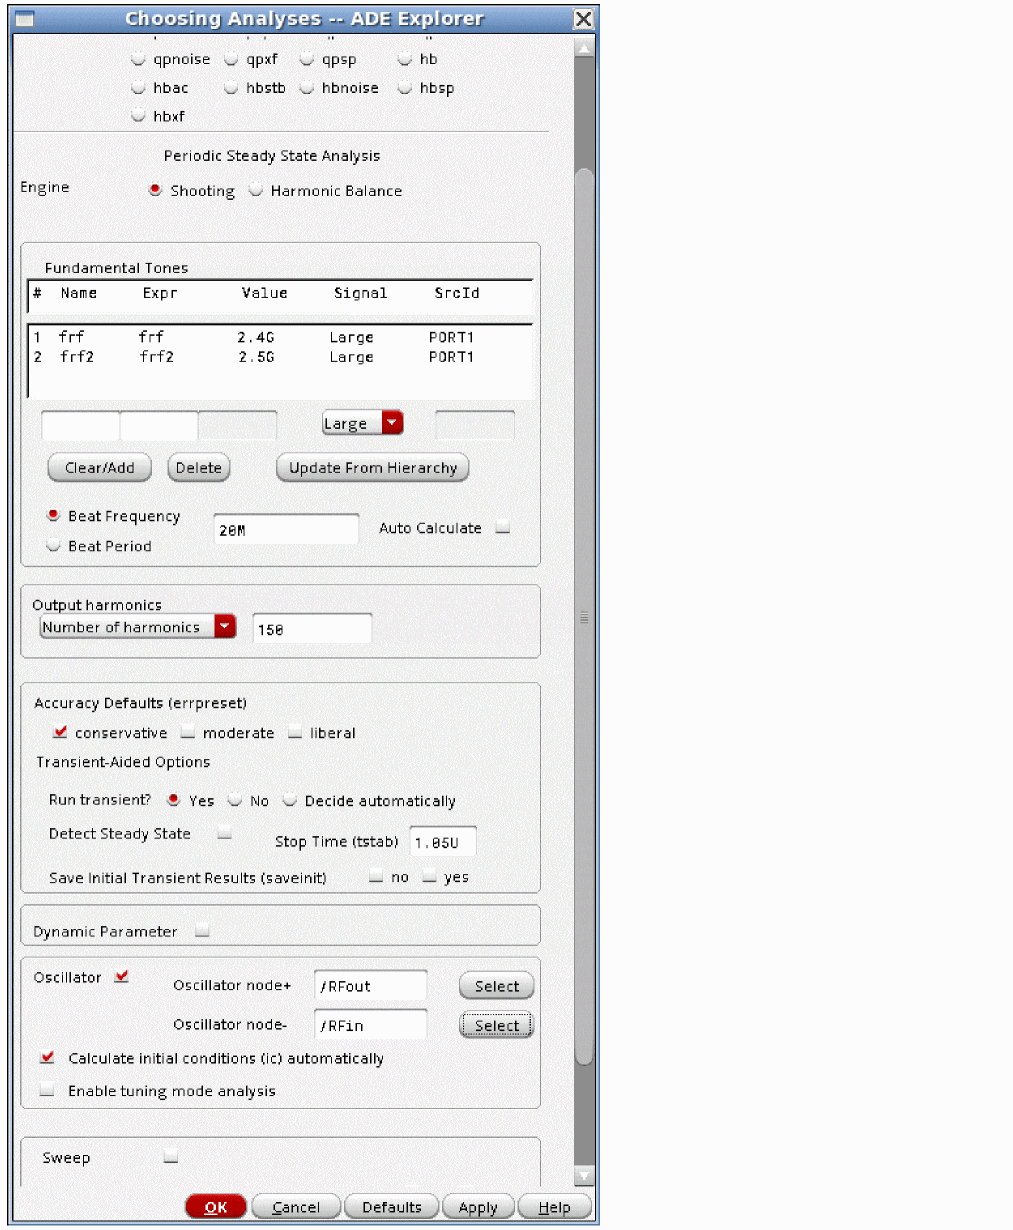Select the hbsp analysis

point(405,88)
